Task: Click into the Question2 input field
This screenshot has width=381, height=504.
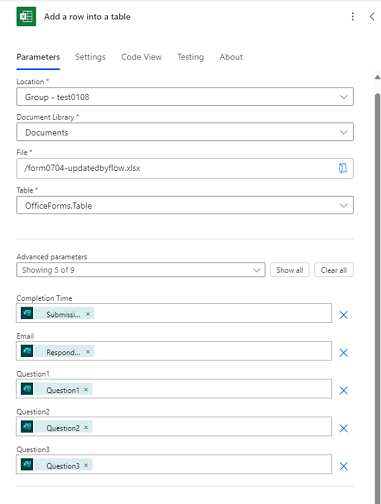Action: pos(174,427)
